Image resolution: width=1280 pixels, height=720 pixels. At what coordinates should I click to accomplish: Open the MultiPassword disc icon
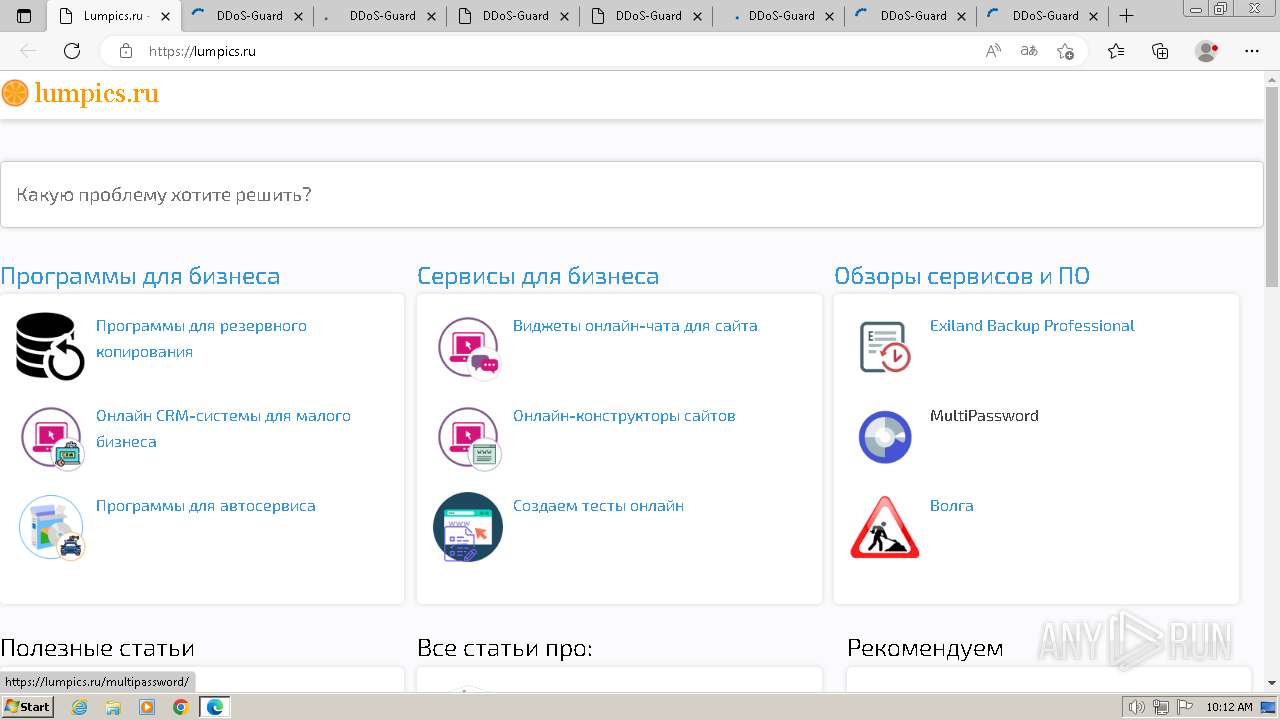[885, 437]
